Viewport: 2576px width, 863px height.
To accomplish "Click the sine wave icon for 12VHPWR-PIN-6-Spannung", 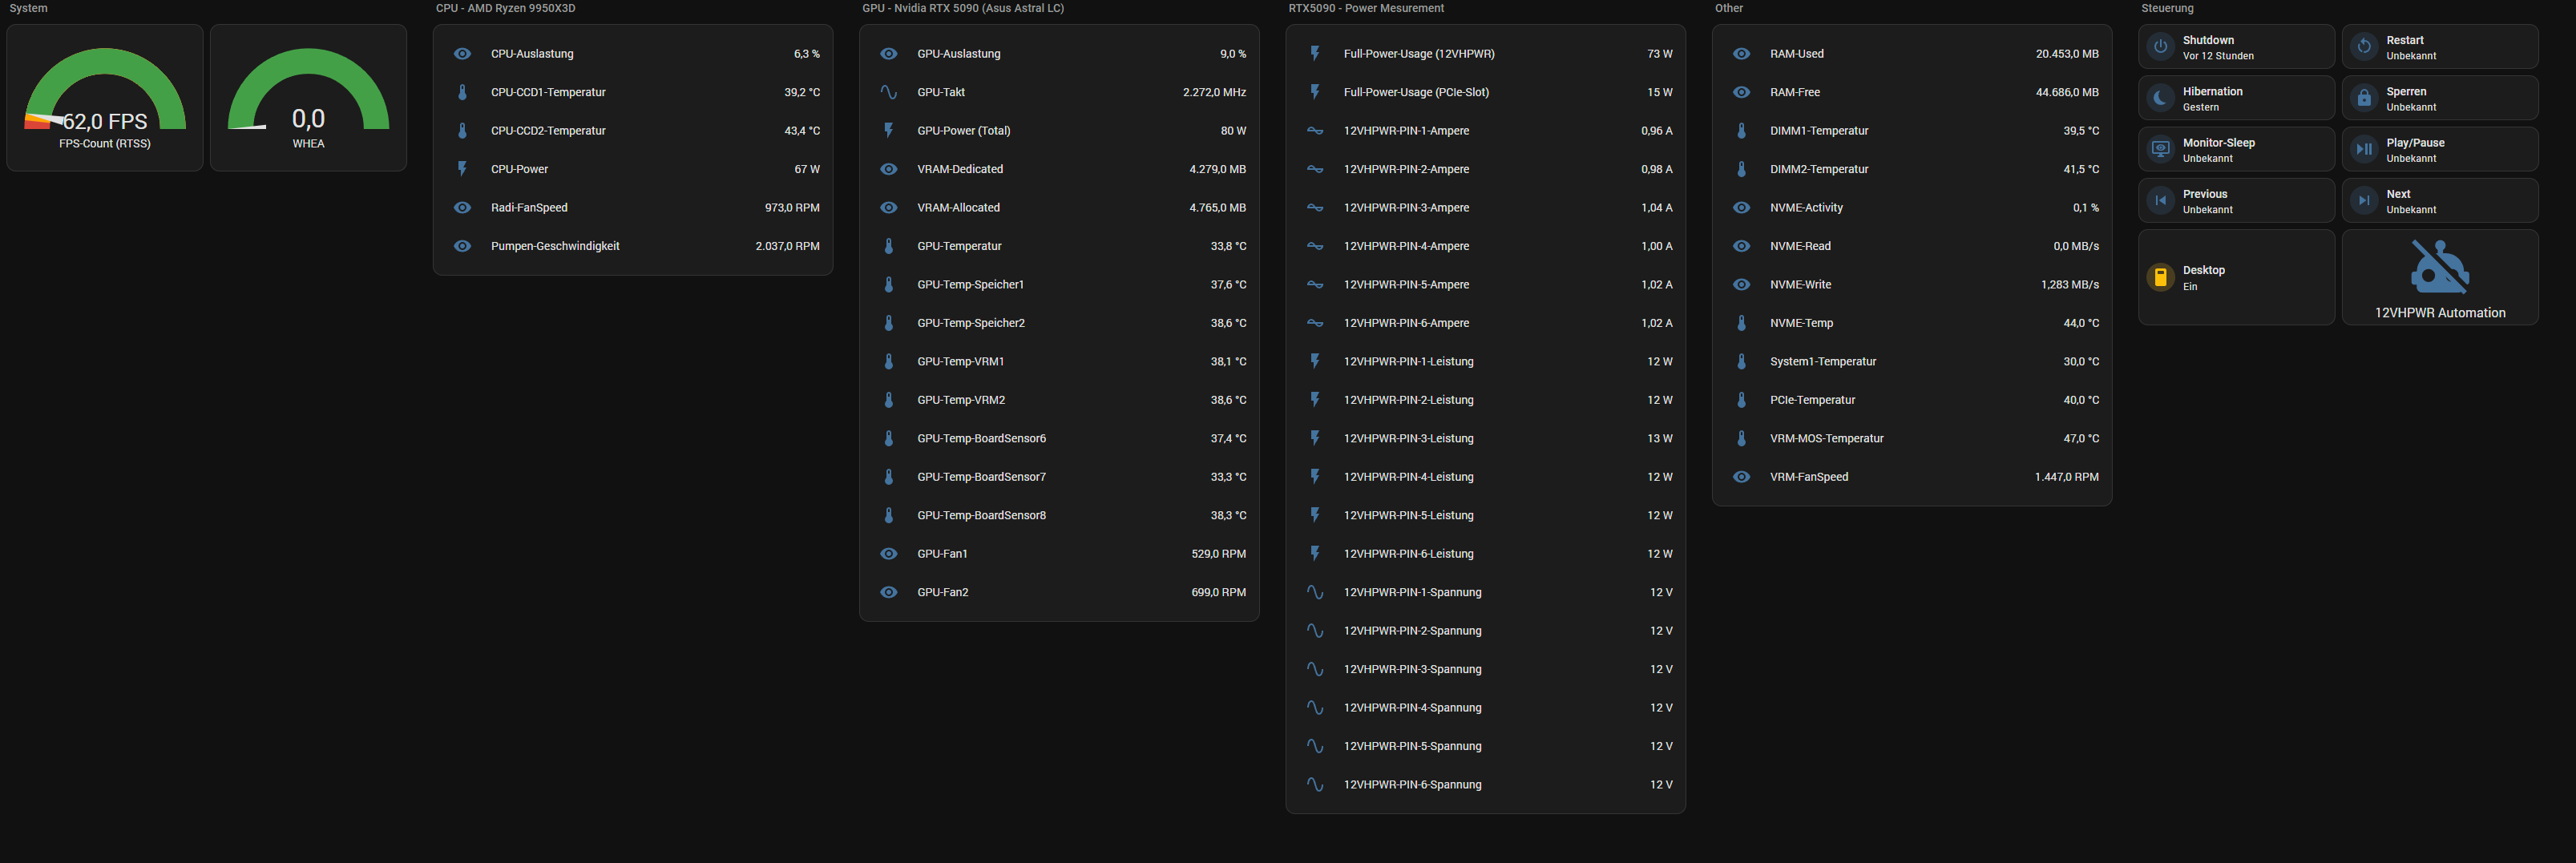I will (x=1315, y=785).
